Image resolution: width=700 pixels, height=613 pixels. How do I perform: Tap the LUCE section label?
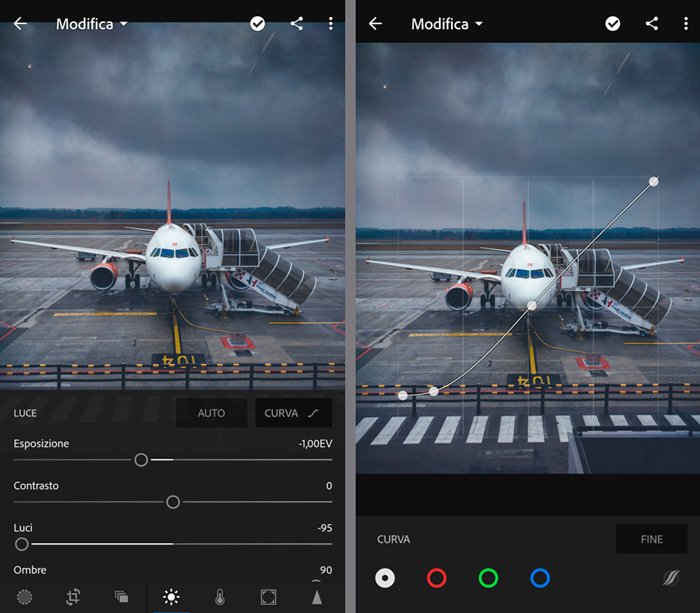25,413
